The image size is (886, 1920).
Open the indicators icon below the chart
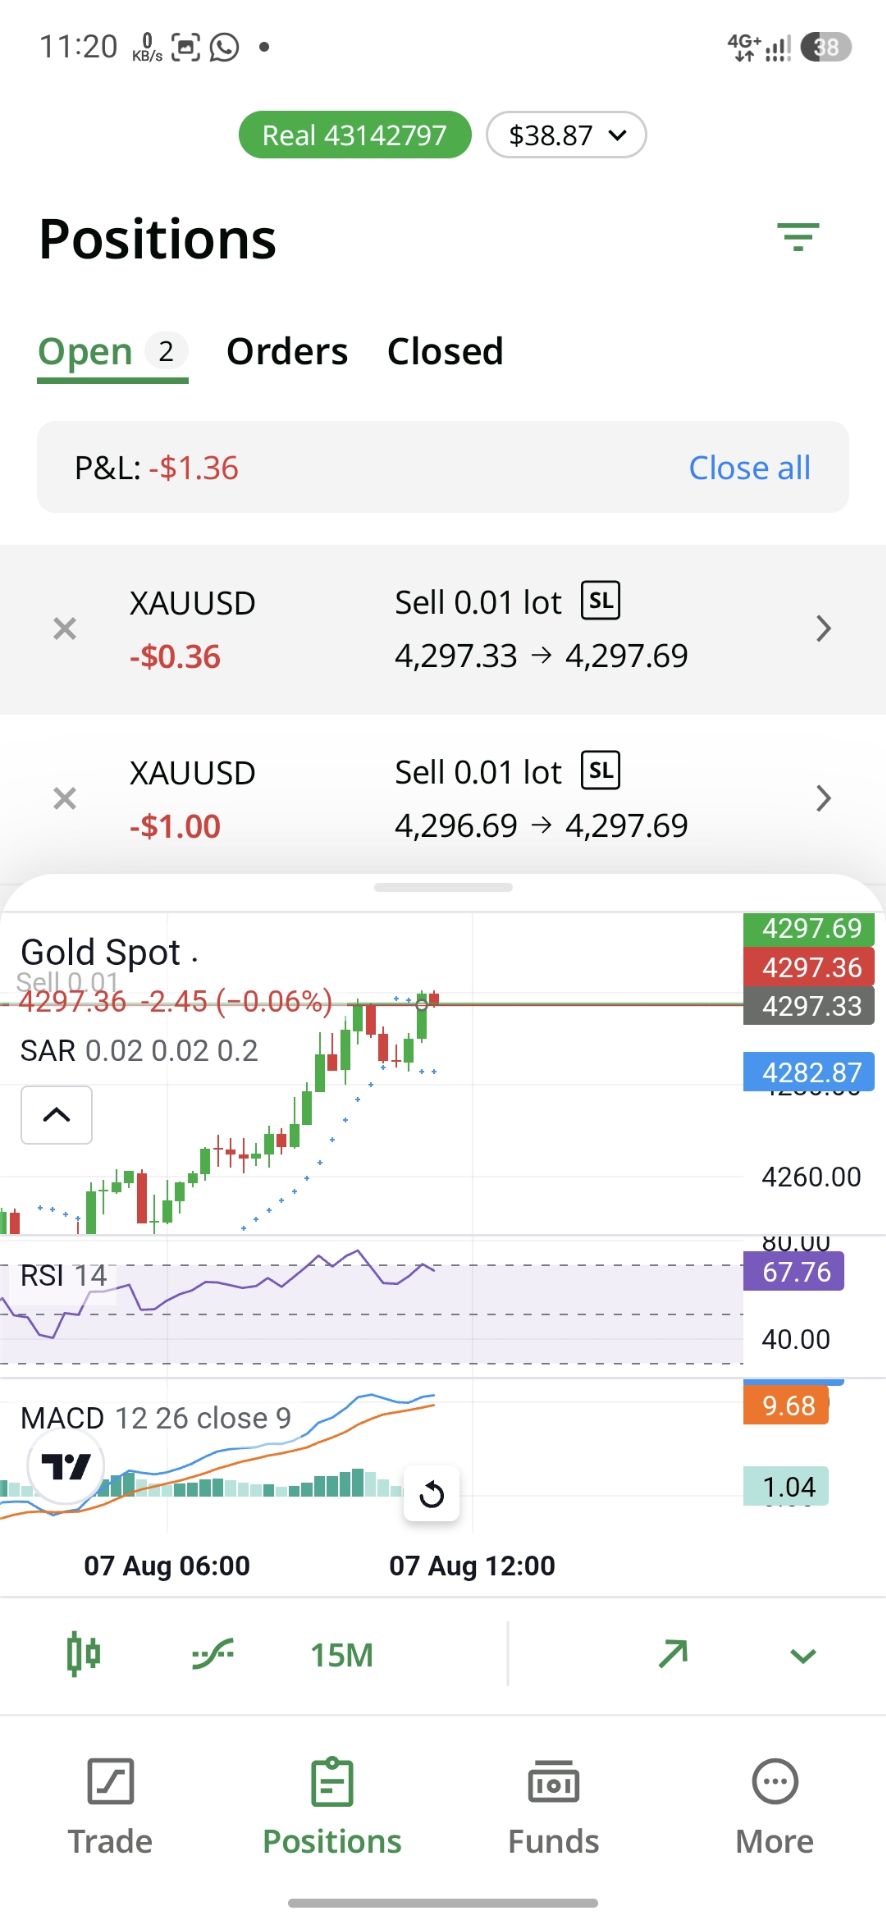click(x=212, y=1654)
